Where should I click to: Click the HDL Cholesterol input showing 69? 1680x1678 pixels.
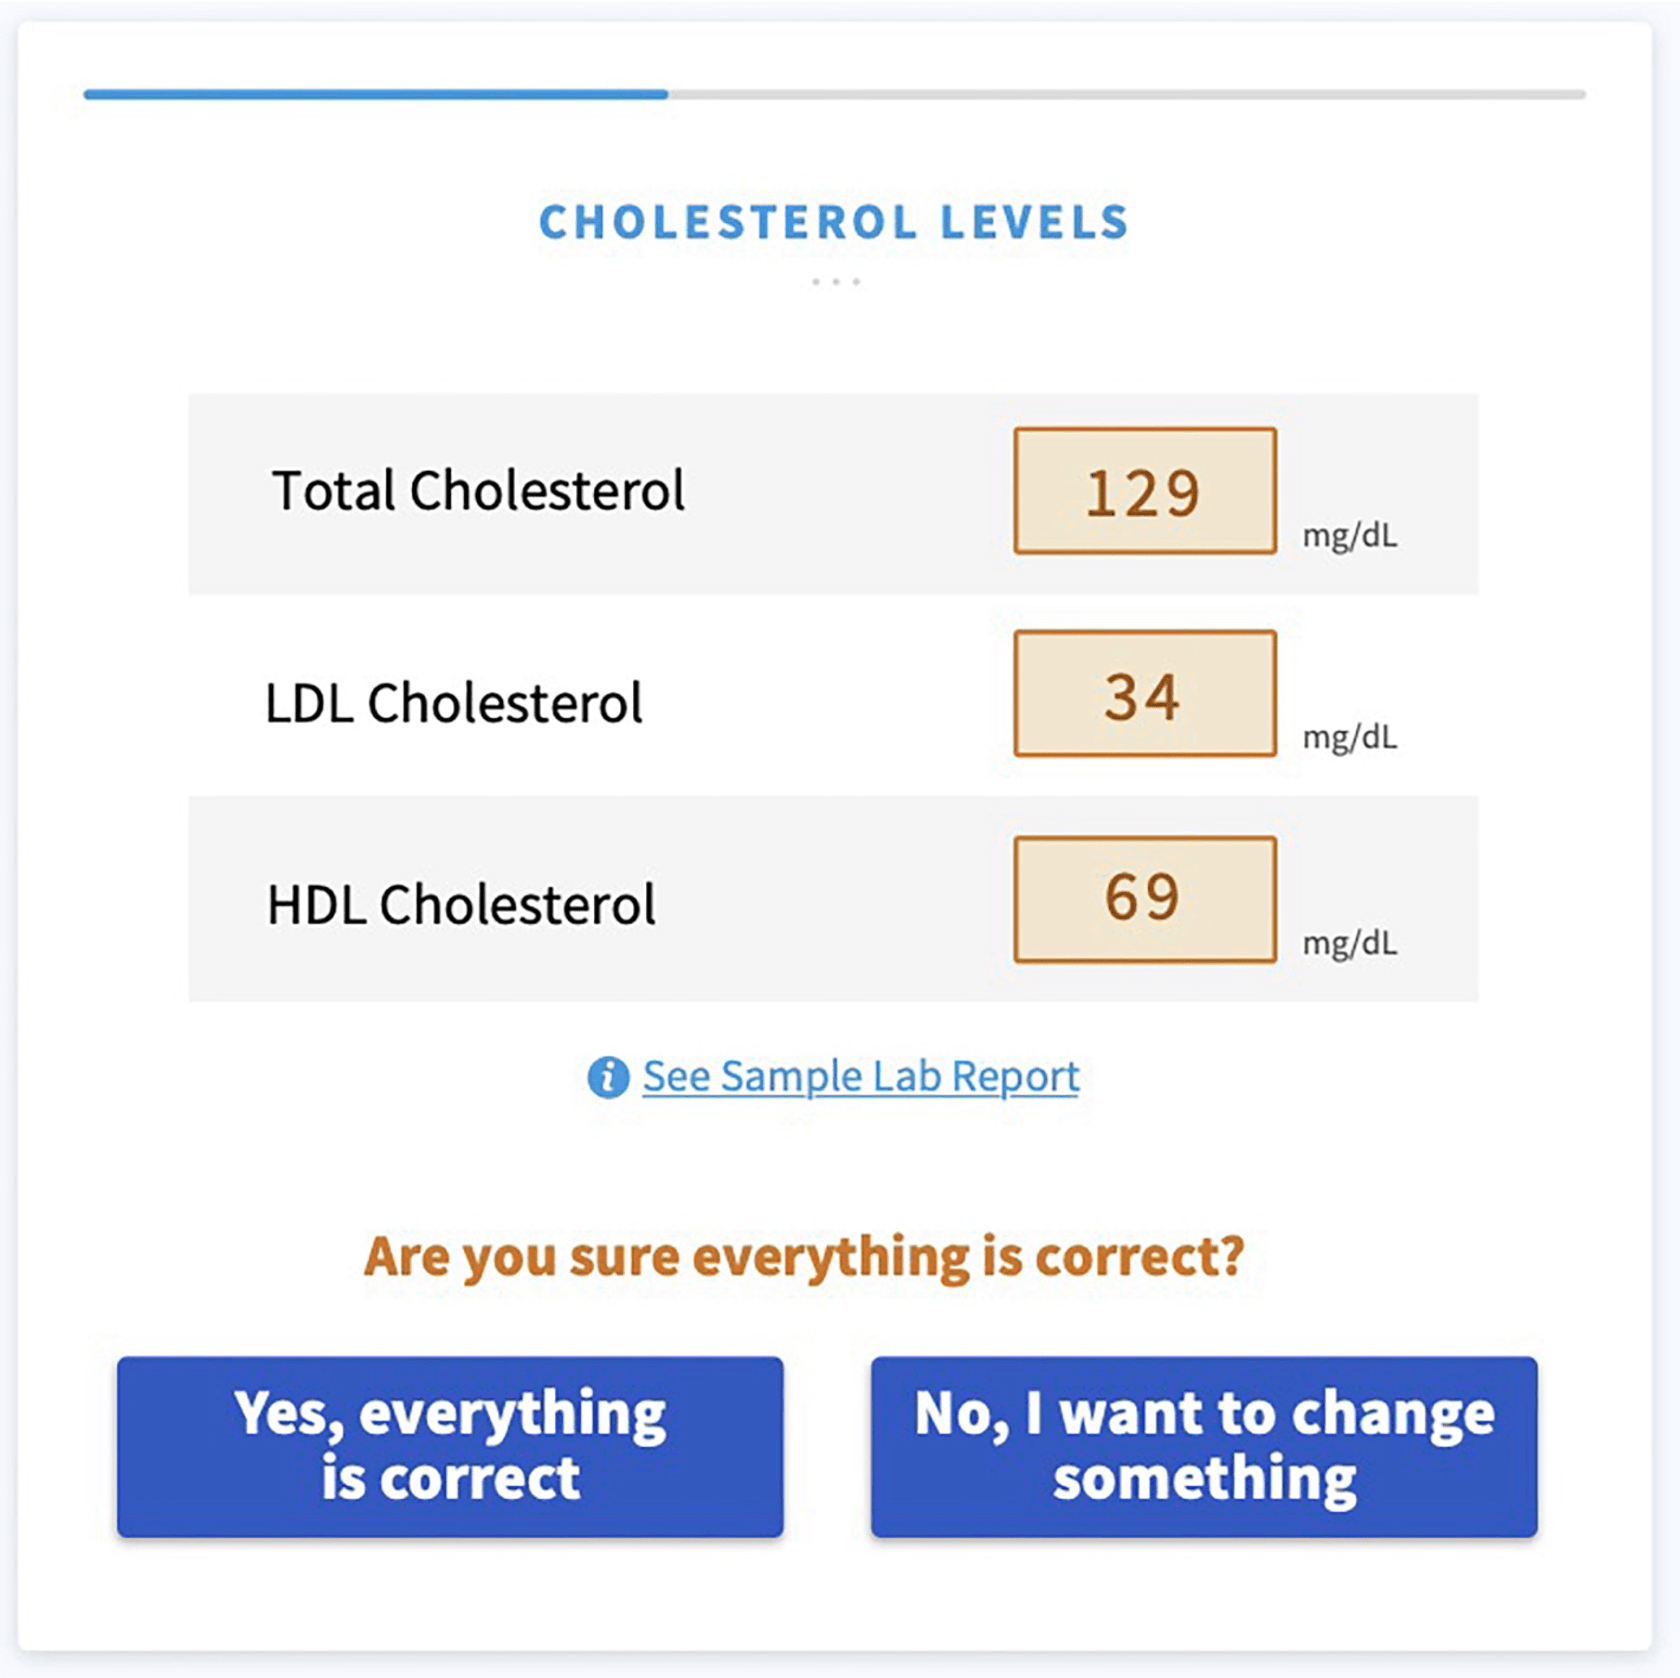pos(1145,899)
